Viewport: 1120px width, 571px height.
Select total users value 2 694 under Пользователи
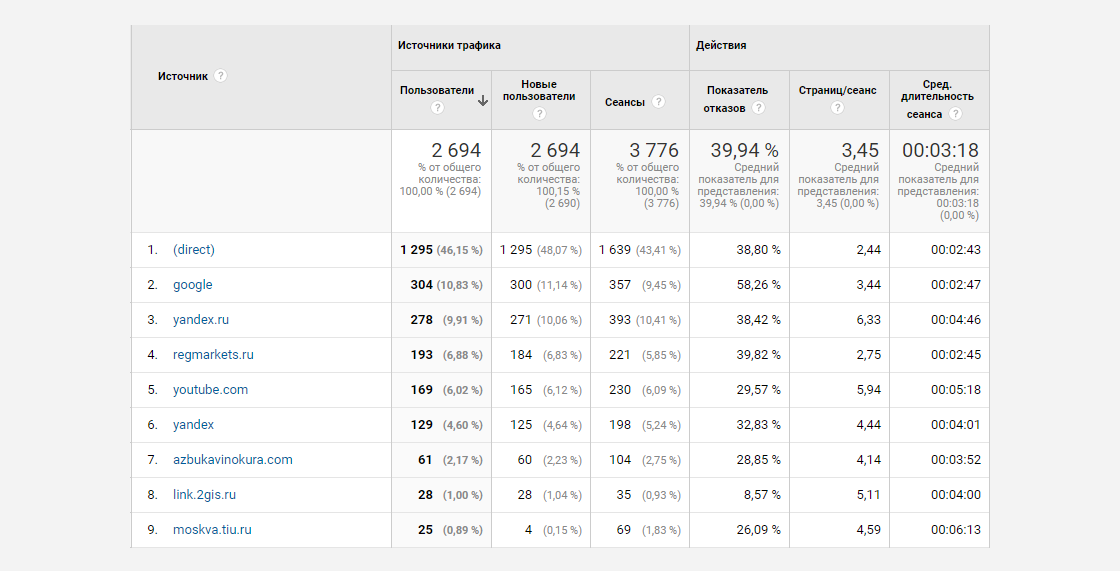456,150
